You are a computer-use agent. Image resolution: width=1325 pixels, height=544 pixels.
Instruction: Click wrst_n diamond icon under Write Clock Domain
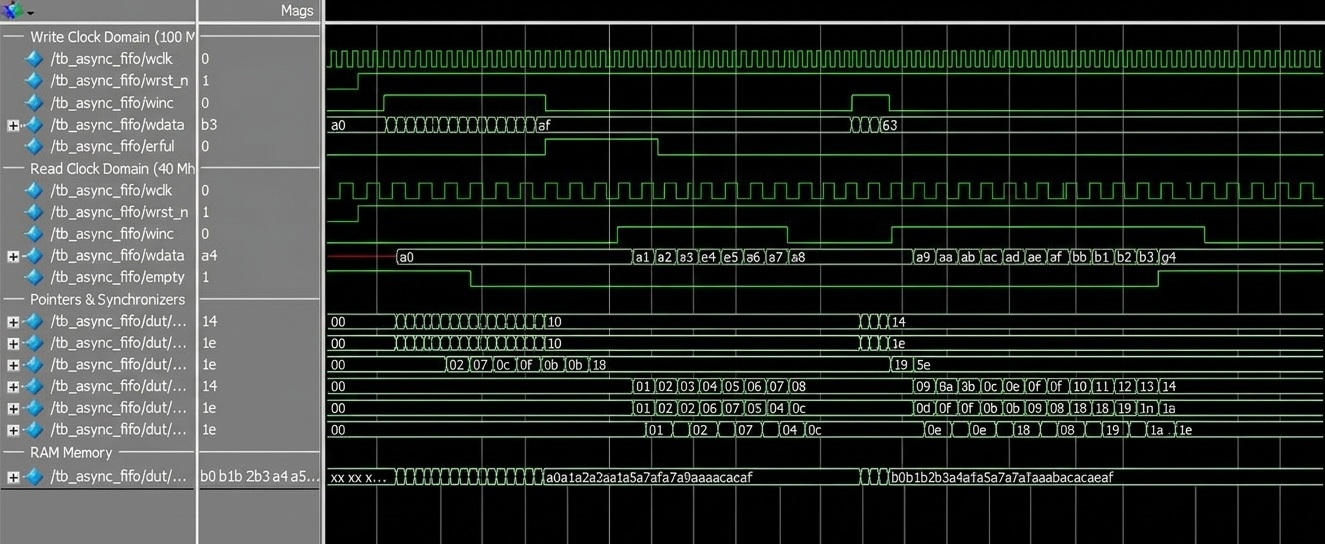coord(35,80)
